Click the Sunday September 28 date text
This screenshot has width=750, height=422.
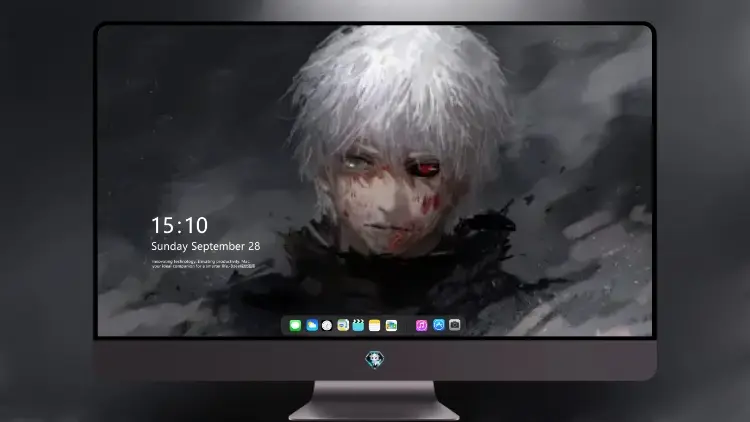point(206,246)
